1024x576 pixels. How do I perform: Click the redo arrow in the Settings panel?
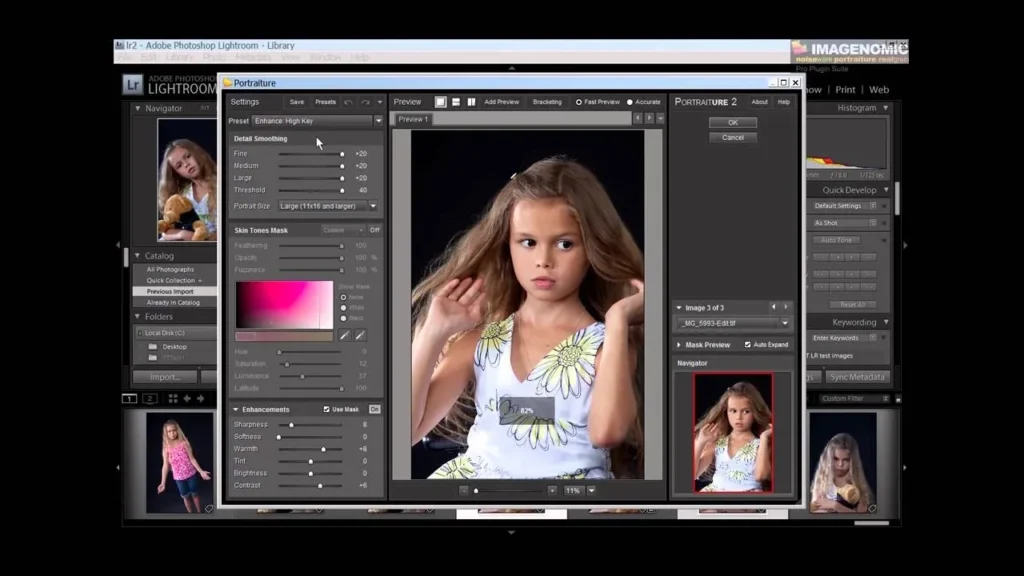[x=363, y=102]
